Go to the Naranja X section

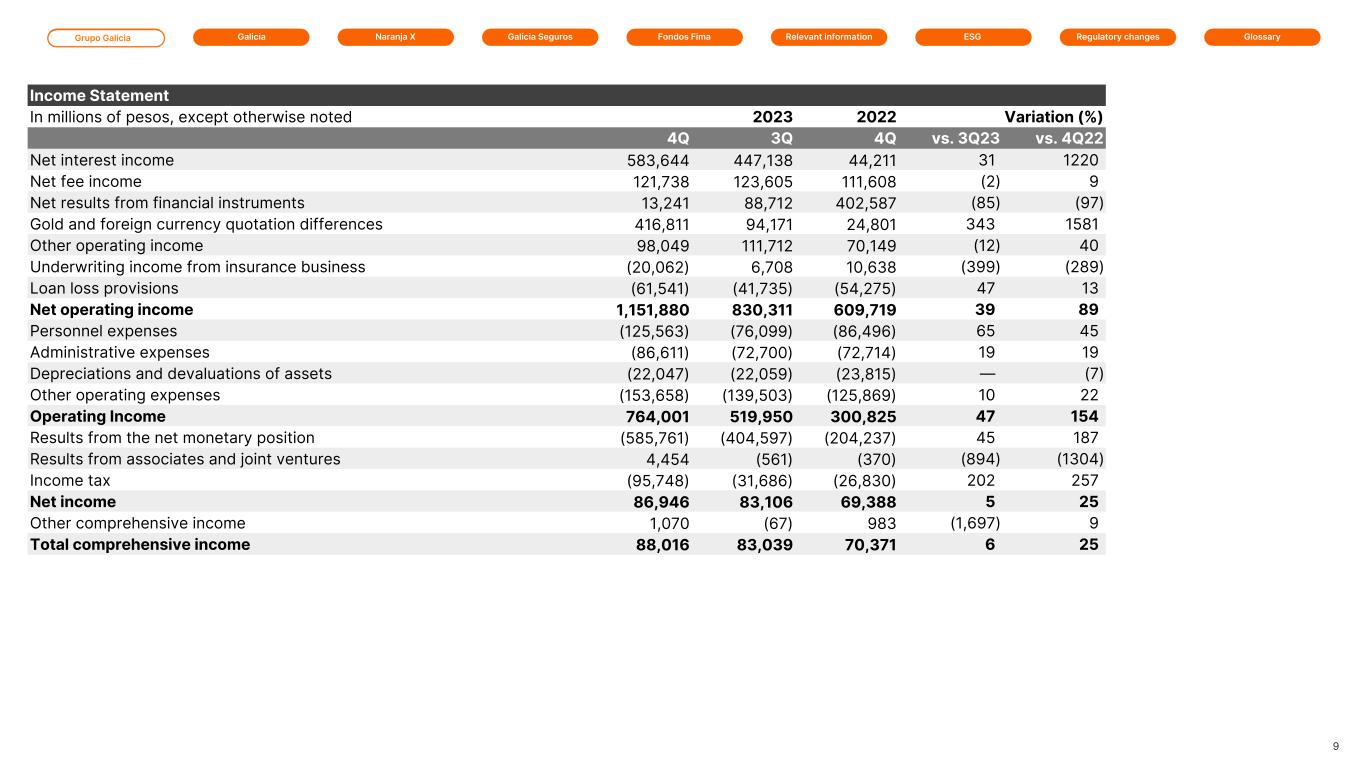click(x=395, y=37)
